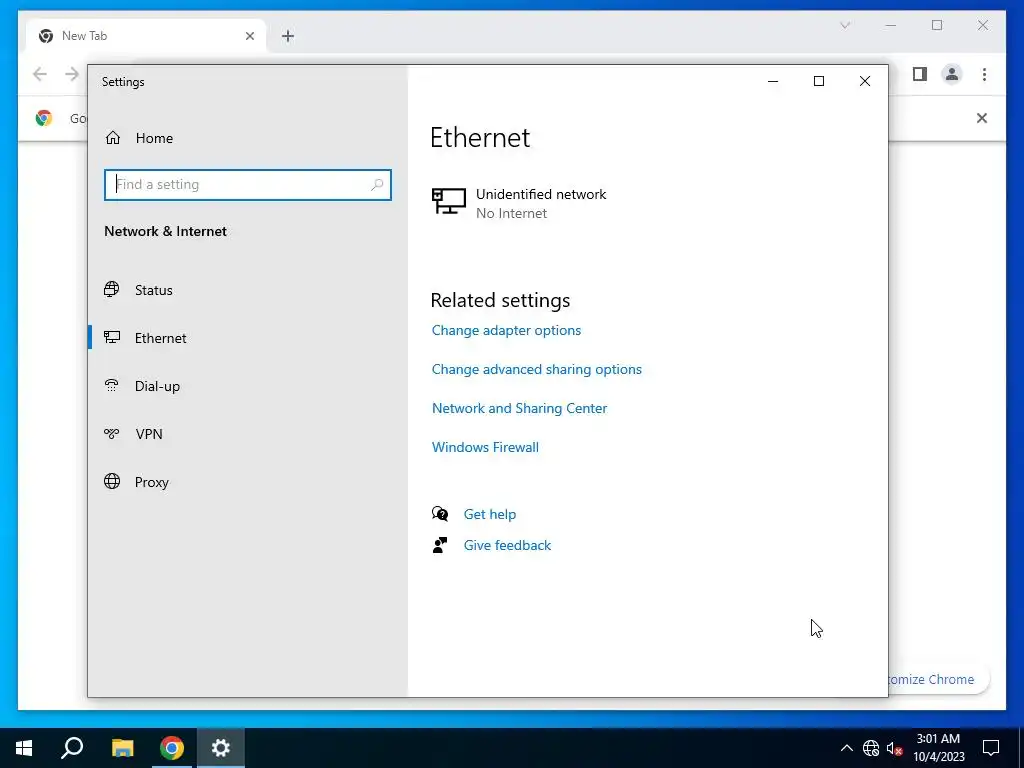This screenshot has width=1024, height=768.
Task: Open Dial-up settings
Action: (x=157, y=386)
